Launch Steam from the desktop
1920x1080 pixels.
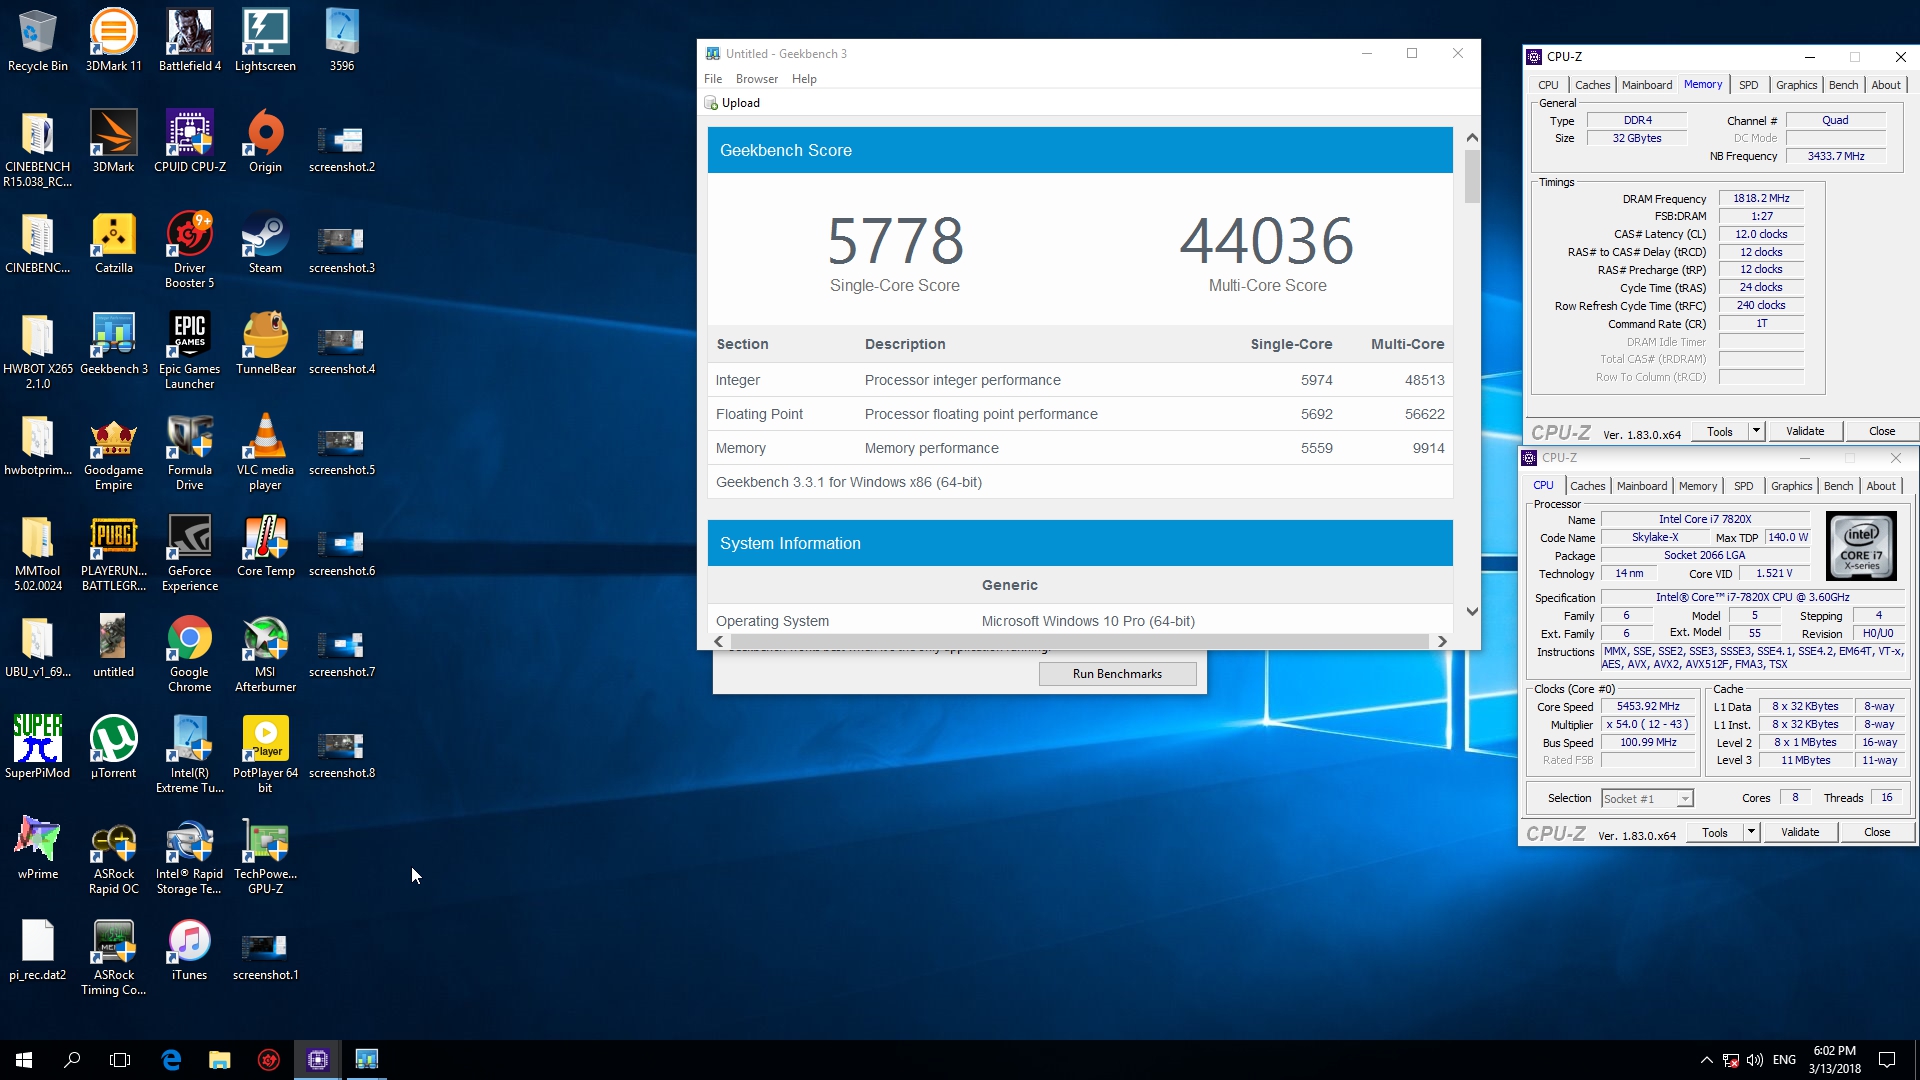tap(265, 242)
